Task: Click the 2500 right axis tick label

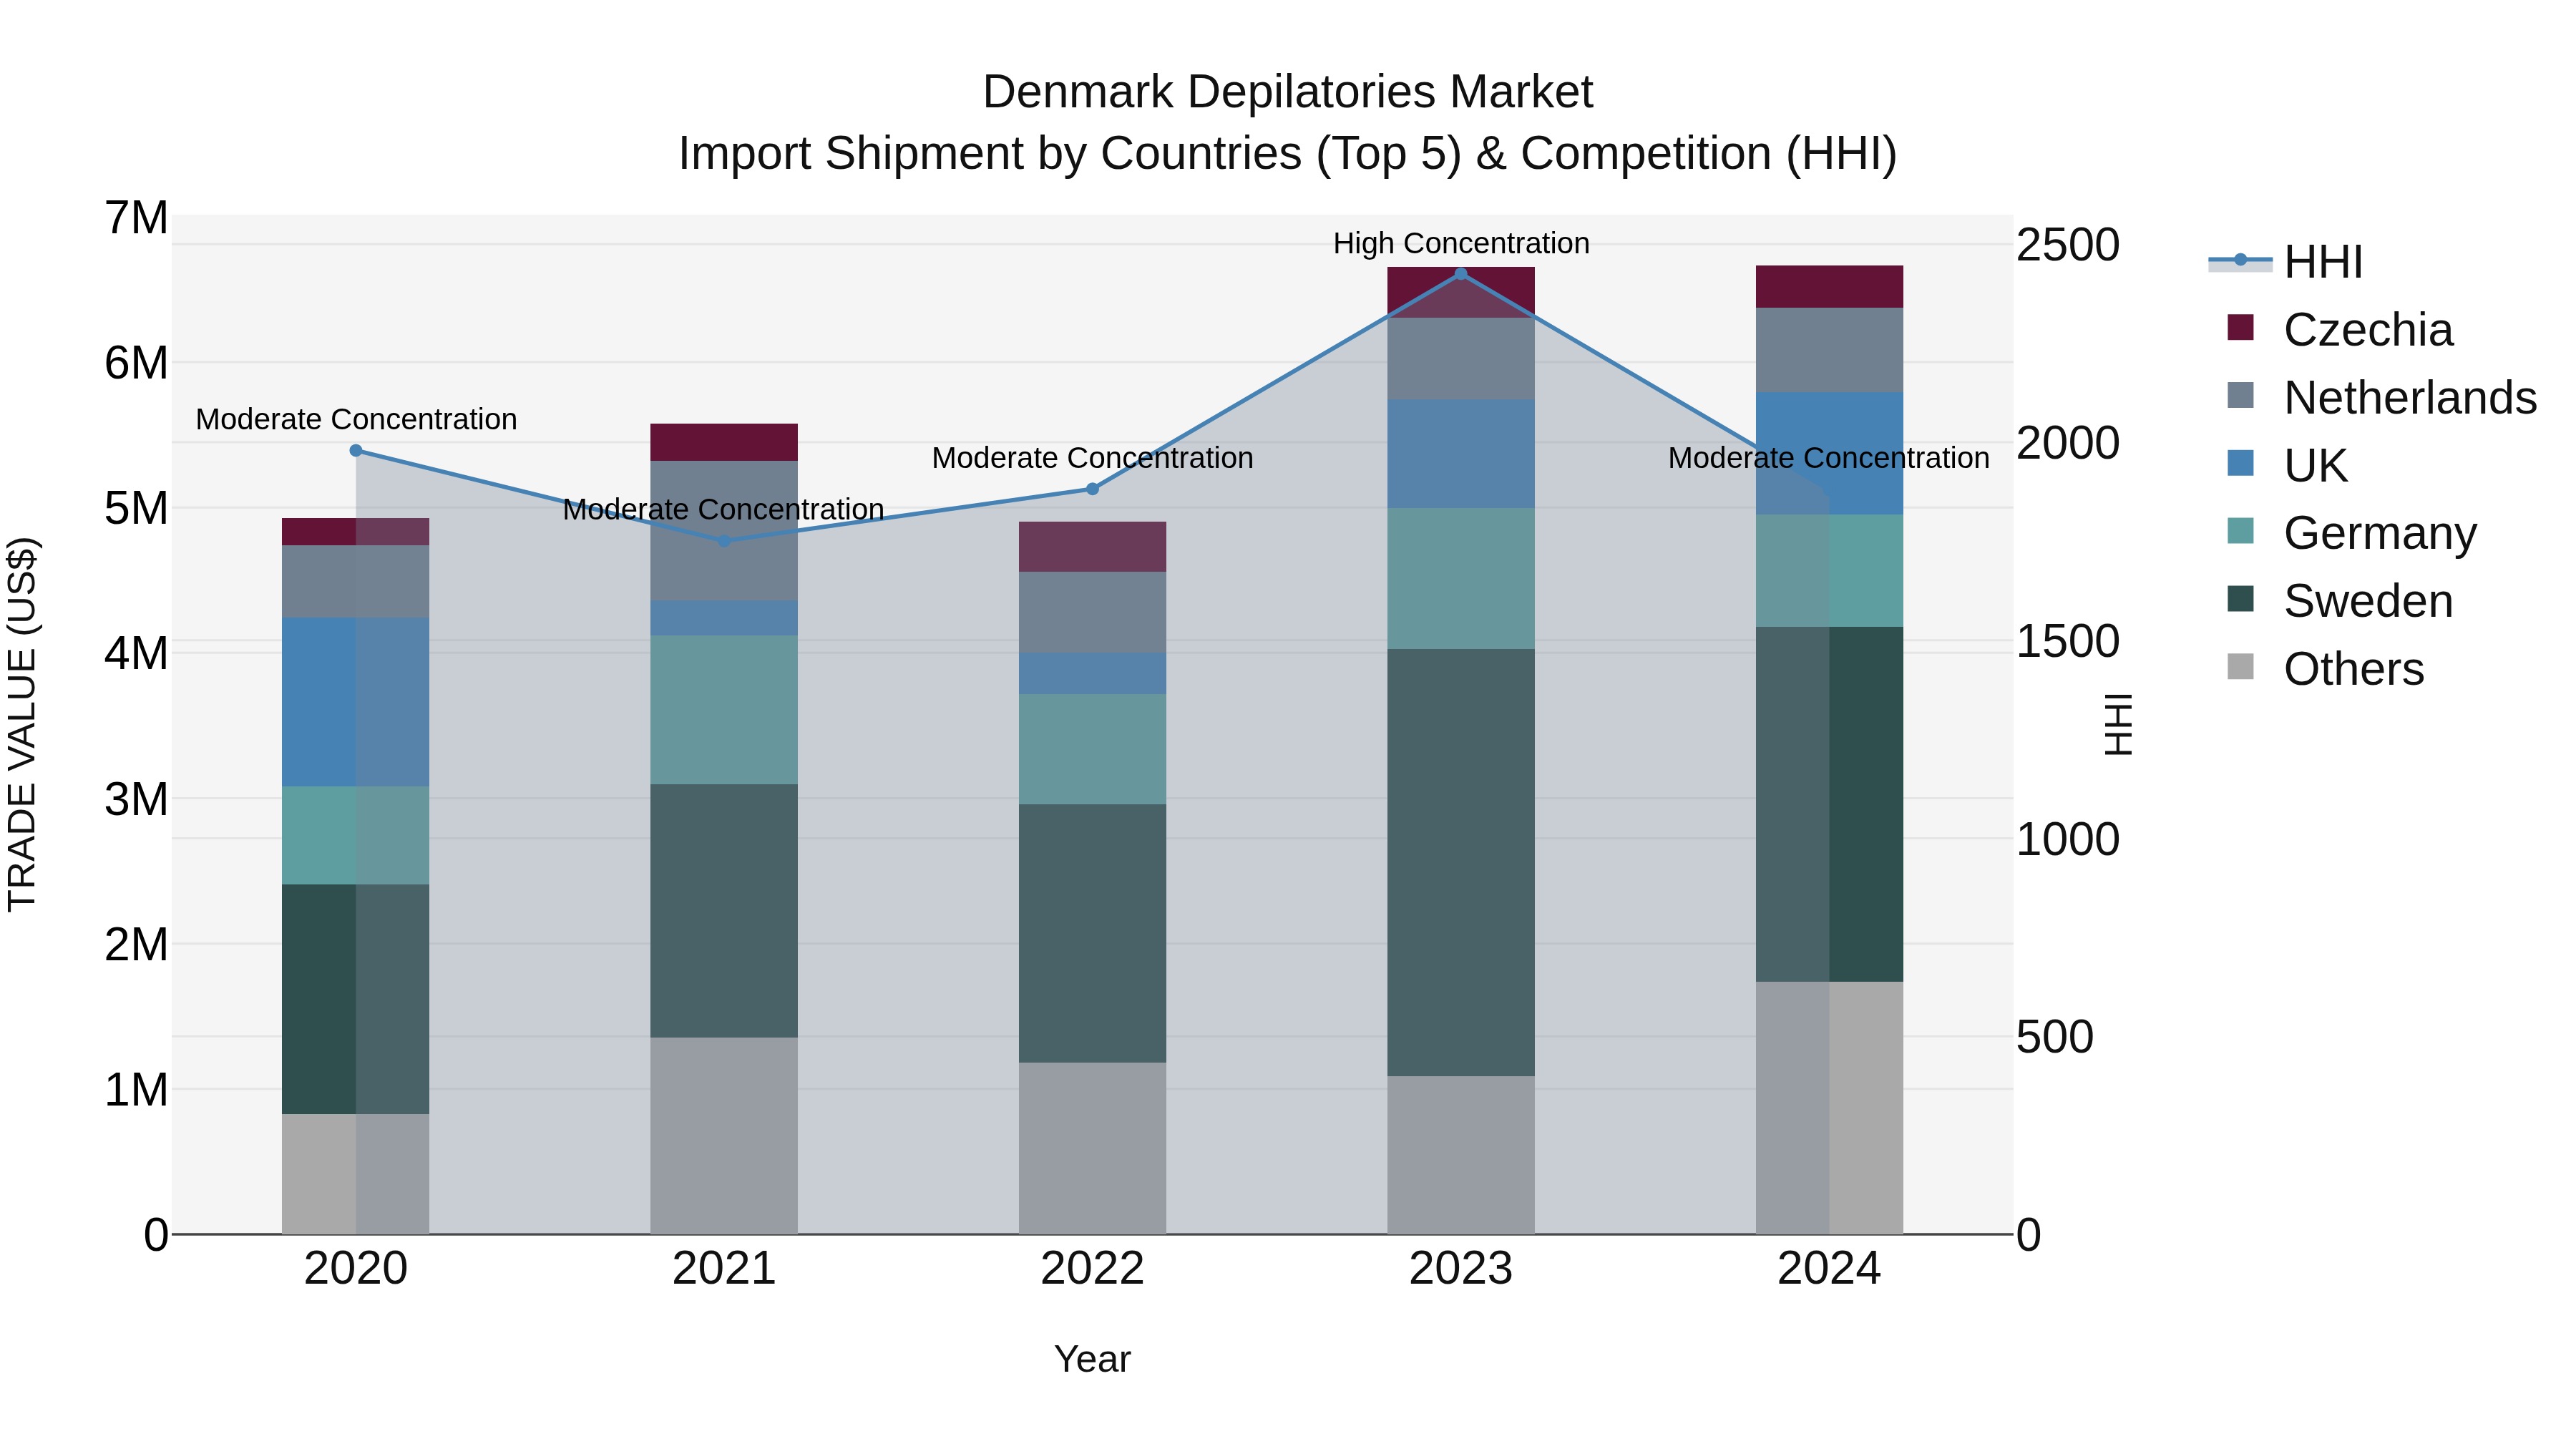Action: pyautogui.click(x=2068, y=245)
